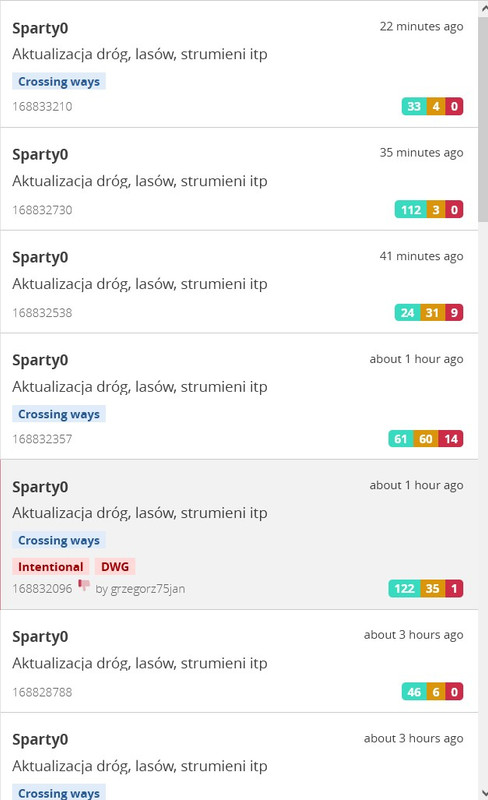Click the vertical scrollbar thumb

483,119
